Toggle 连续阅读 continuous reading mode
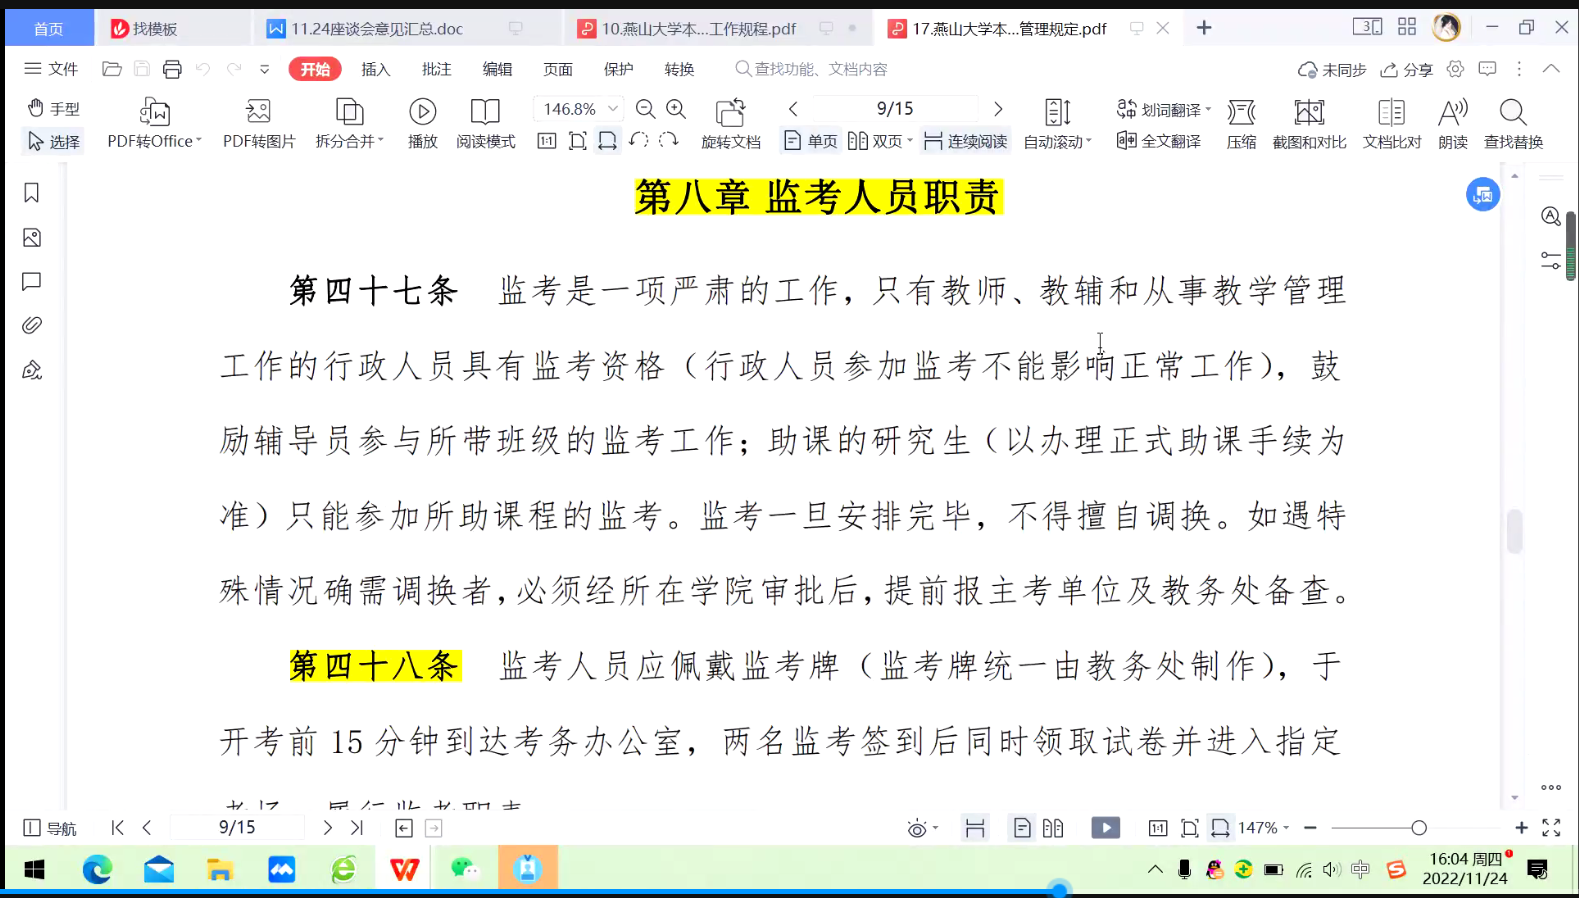The image size is (1579, 898). 966,141
